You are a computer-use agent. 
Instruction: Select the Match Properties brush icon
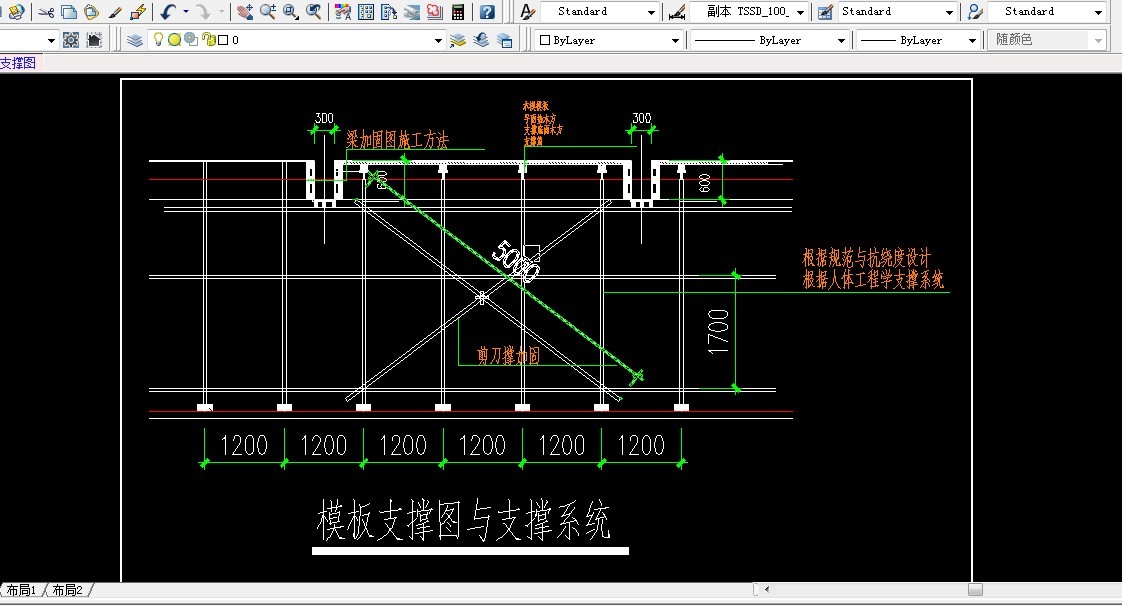(x=114, y=12)
